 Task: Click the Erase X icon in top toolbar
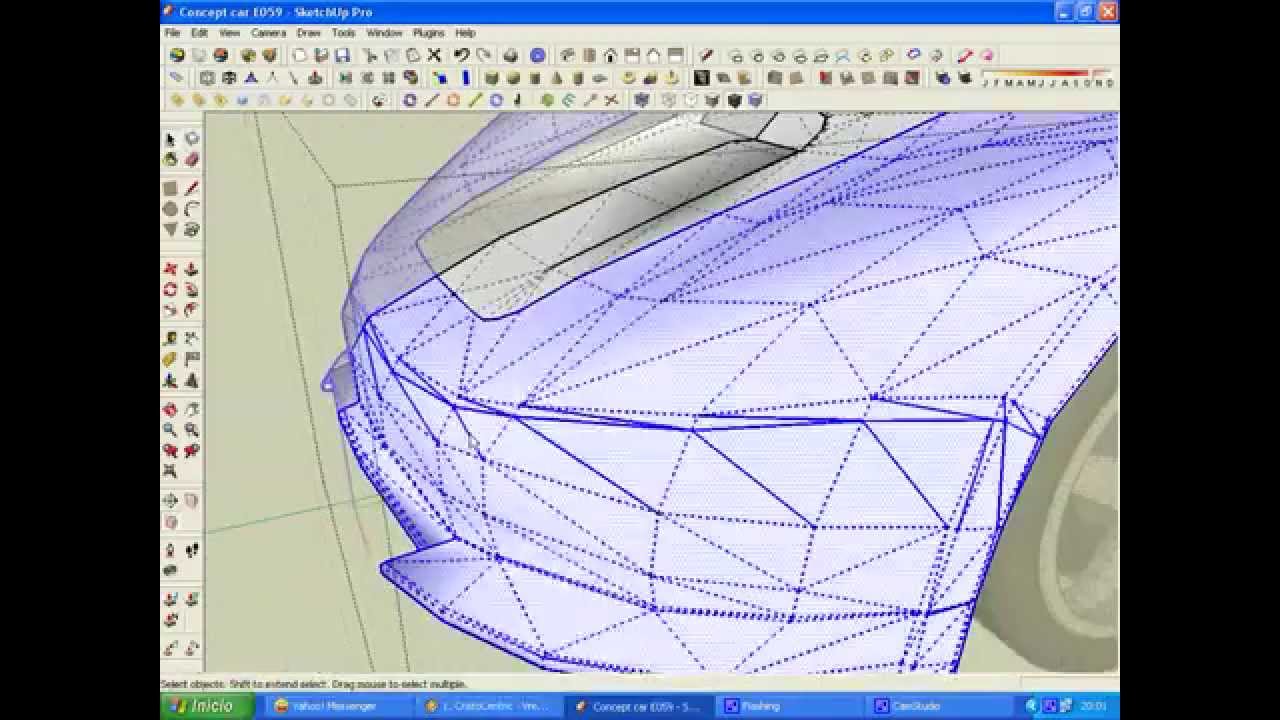(434, 56)
